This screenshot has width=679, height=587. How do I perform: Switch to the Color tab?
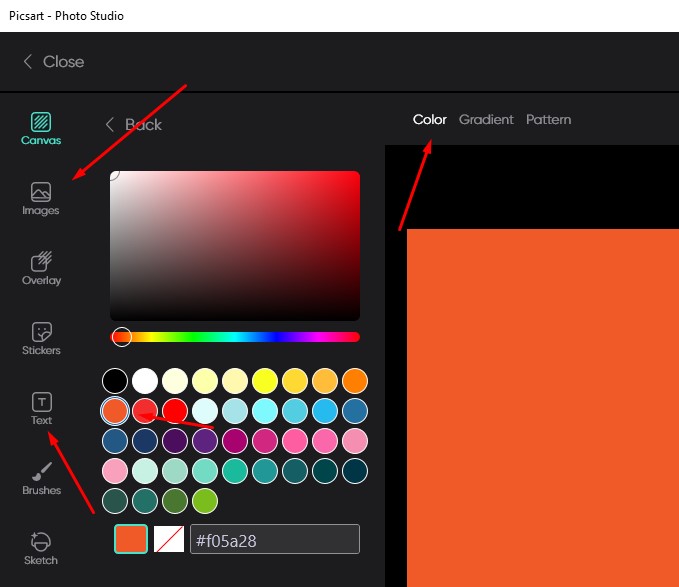[430, 120]
